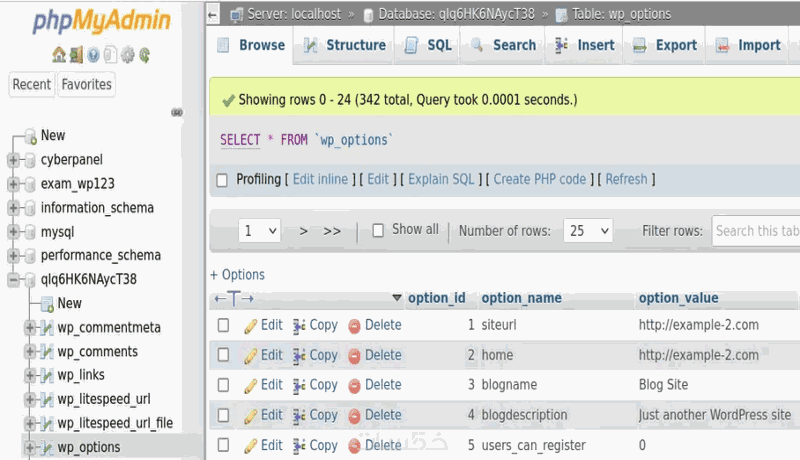Jump to last page with >> button

click(x=332, y=232)
